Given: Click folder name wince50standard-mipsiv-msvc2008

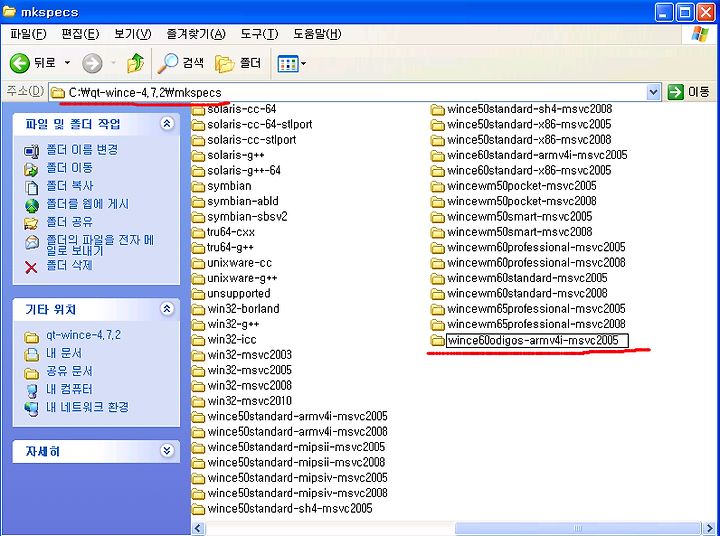Looking at the screenshot, I should [298, 493].
